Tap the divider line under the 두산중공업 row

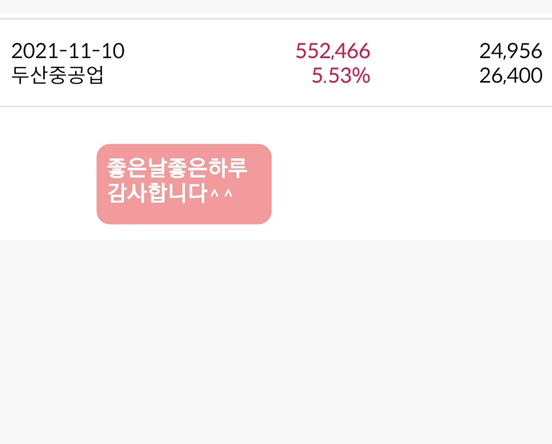click(x=276, y=106)
